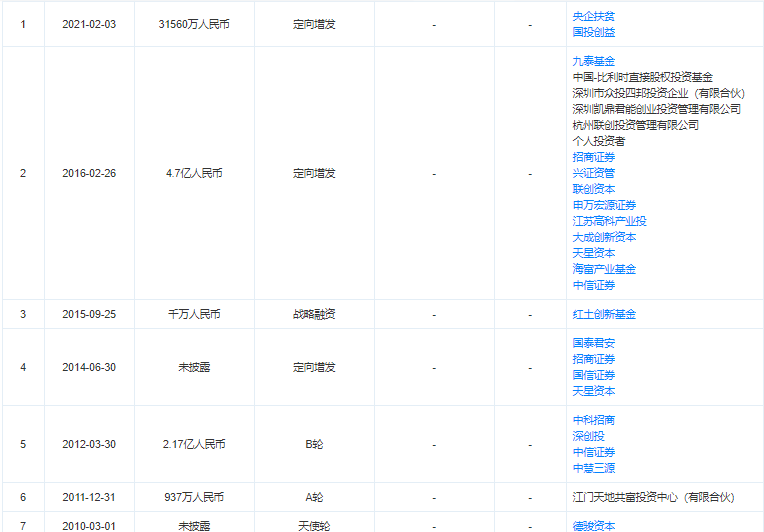Click the 中科招商 investor link
764x532 pixels.
593,420
